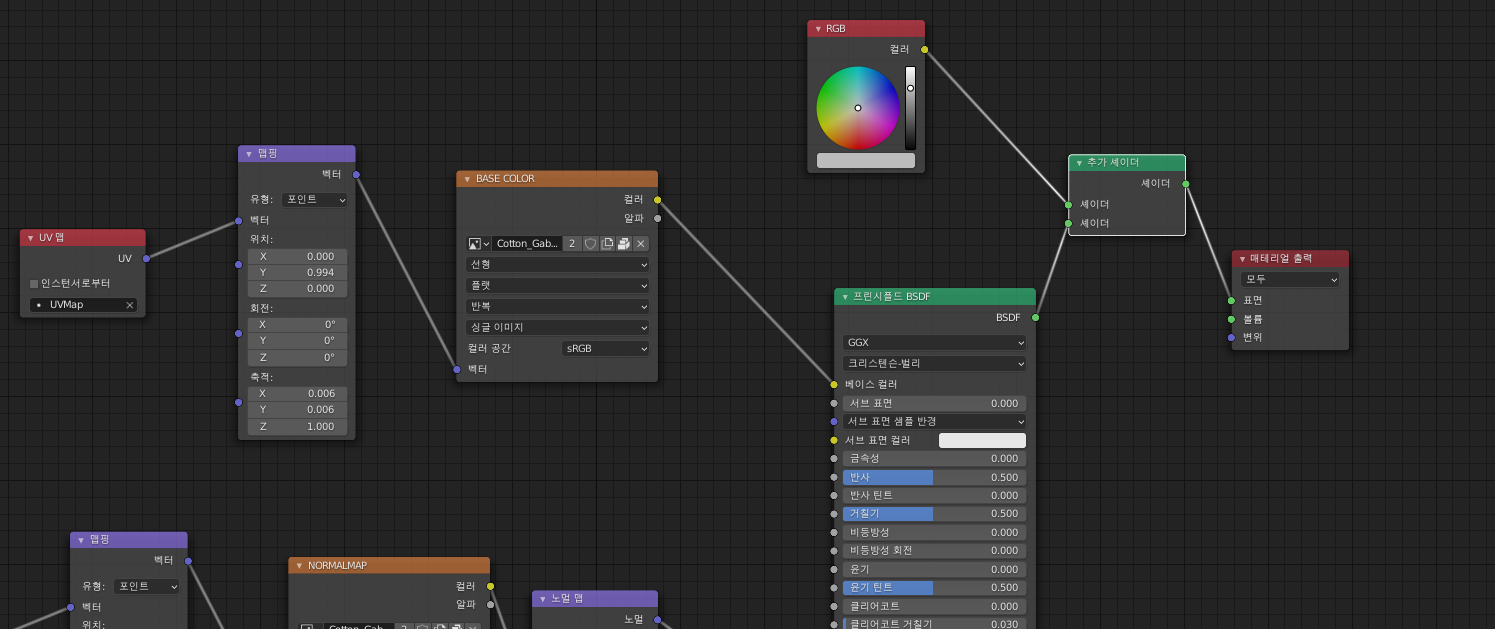Expand the 서브 표면 샘플 반경 dropdown
This screenshot has height=629, width=1495.
pyautogui.click(x=935, y=421)
